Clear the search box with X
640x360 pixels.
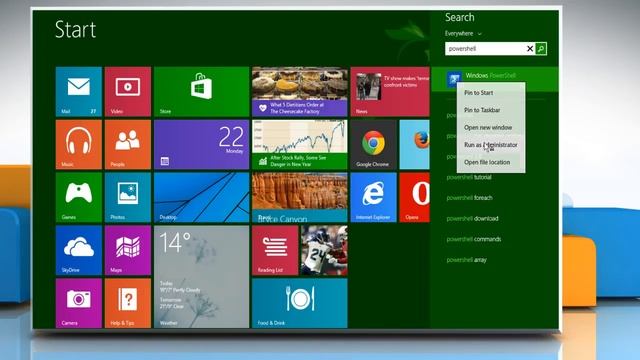pyautogui.click(x=530, y=49)
